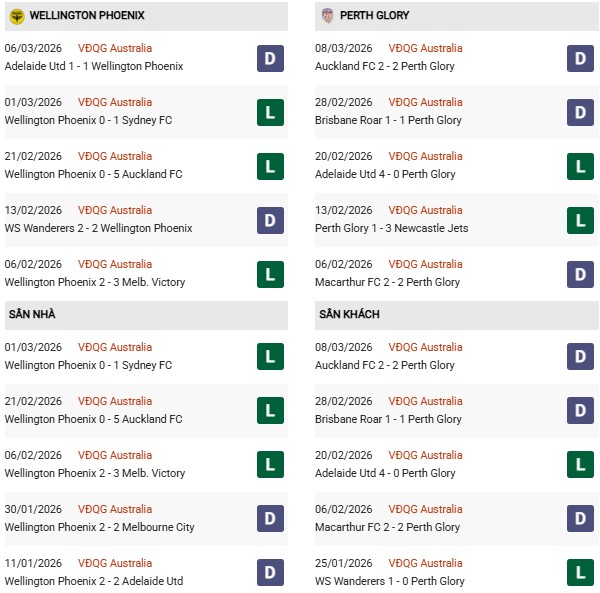Open VĐQG Australia link dated 25/01/2026

tap(425, 563)
